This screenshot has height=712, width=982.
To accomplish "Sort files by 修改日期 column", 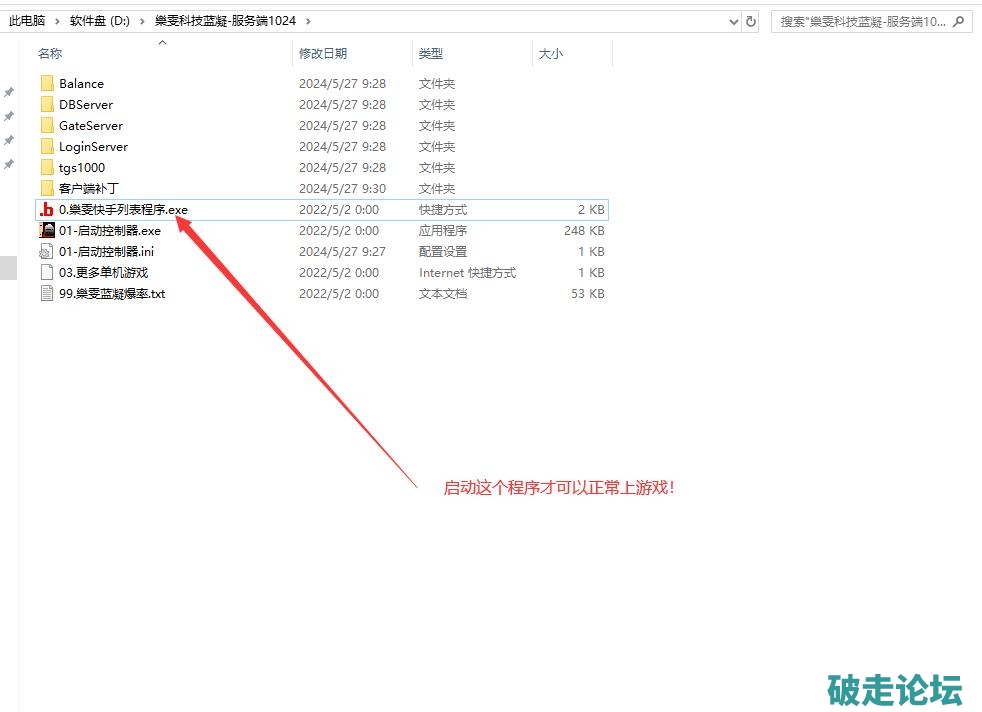I will point(323,54).
